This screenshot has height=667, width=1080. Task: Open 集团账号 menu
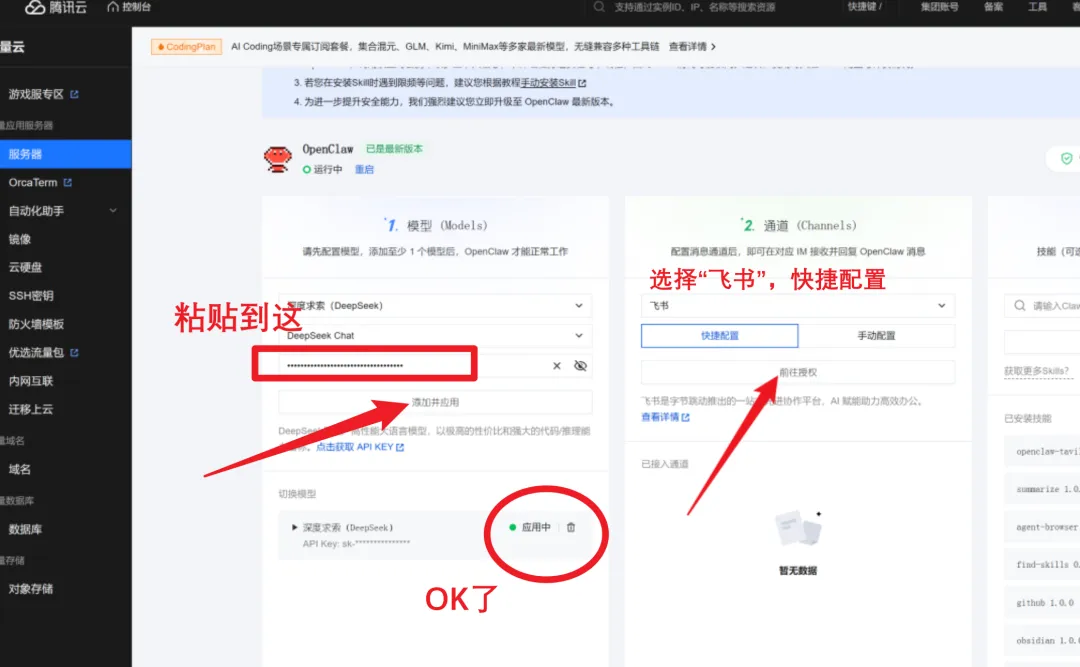[939, 7]
